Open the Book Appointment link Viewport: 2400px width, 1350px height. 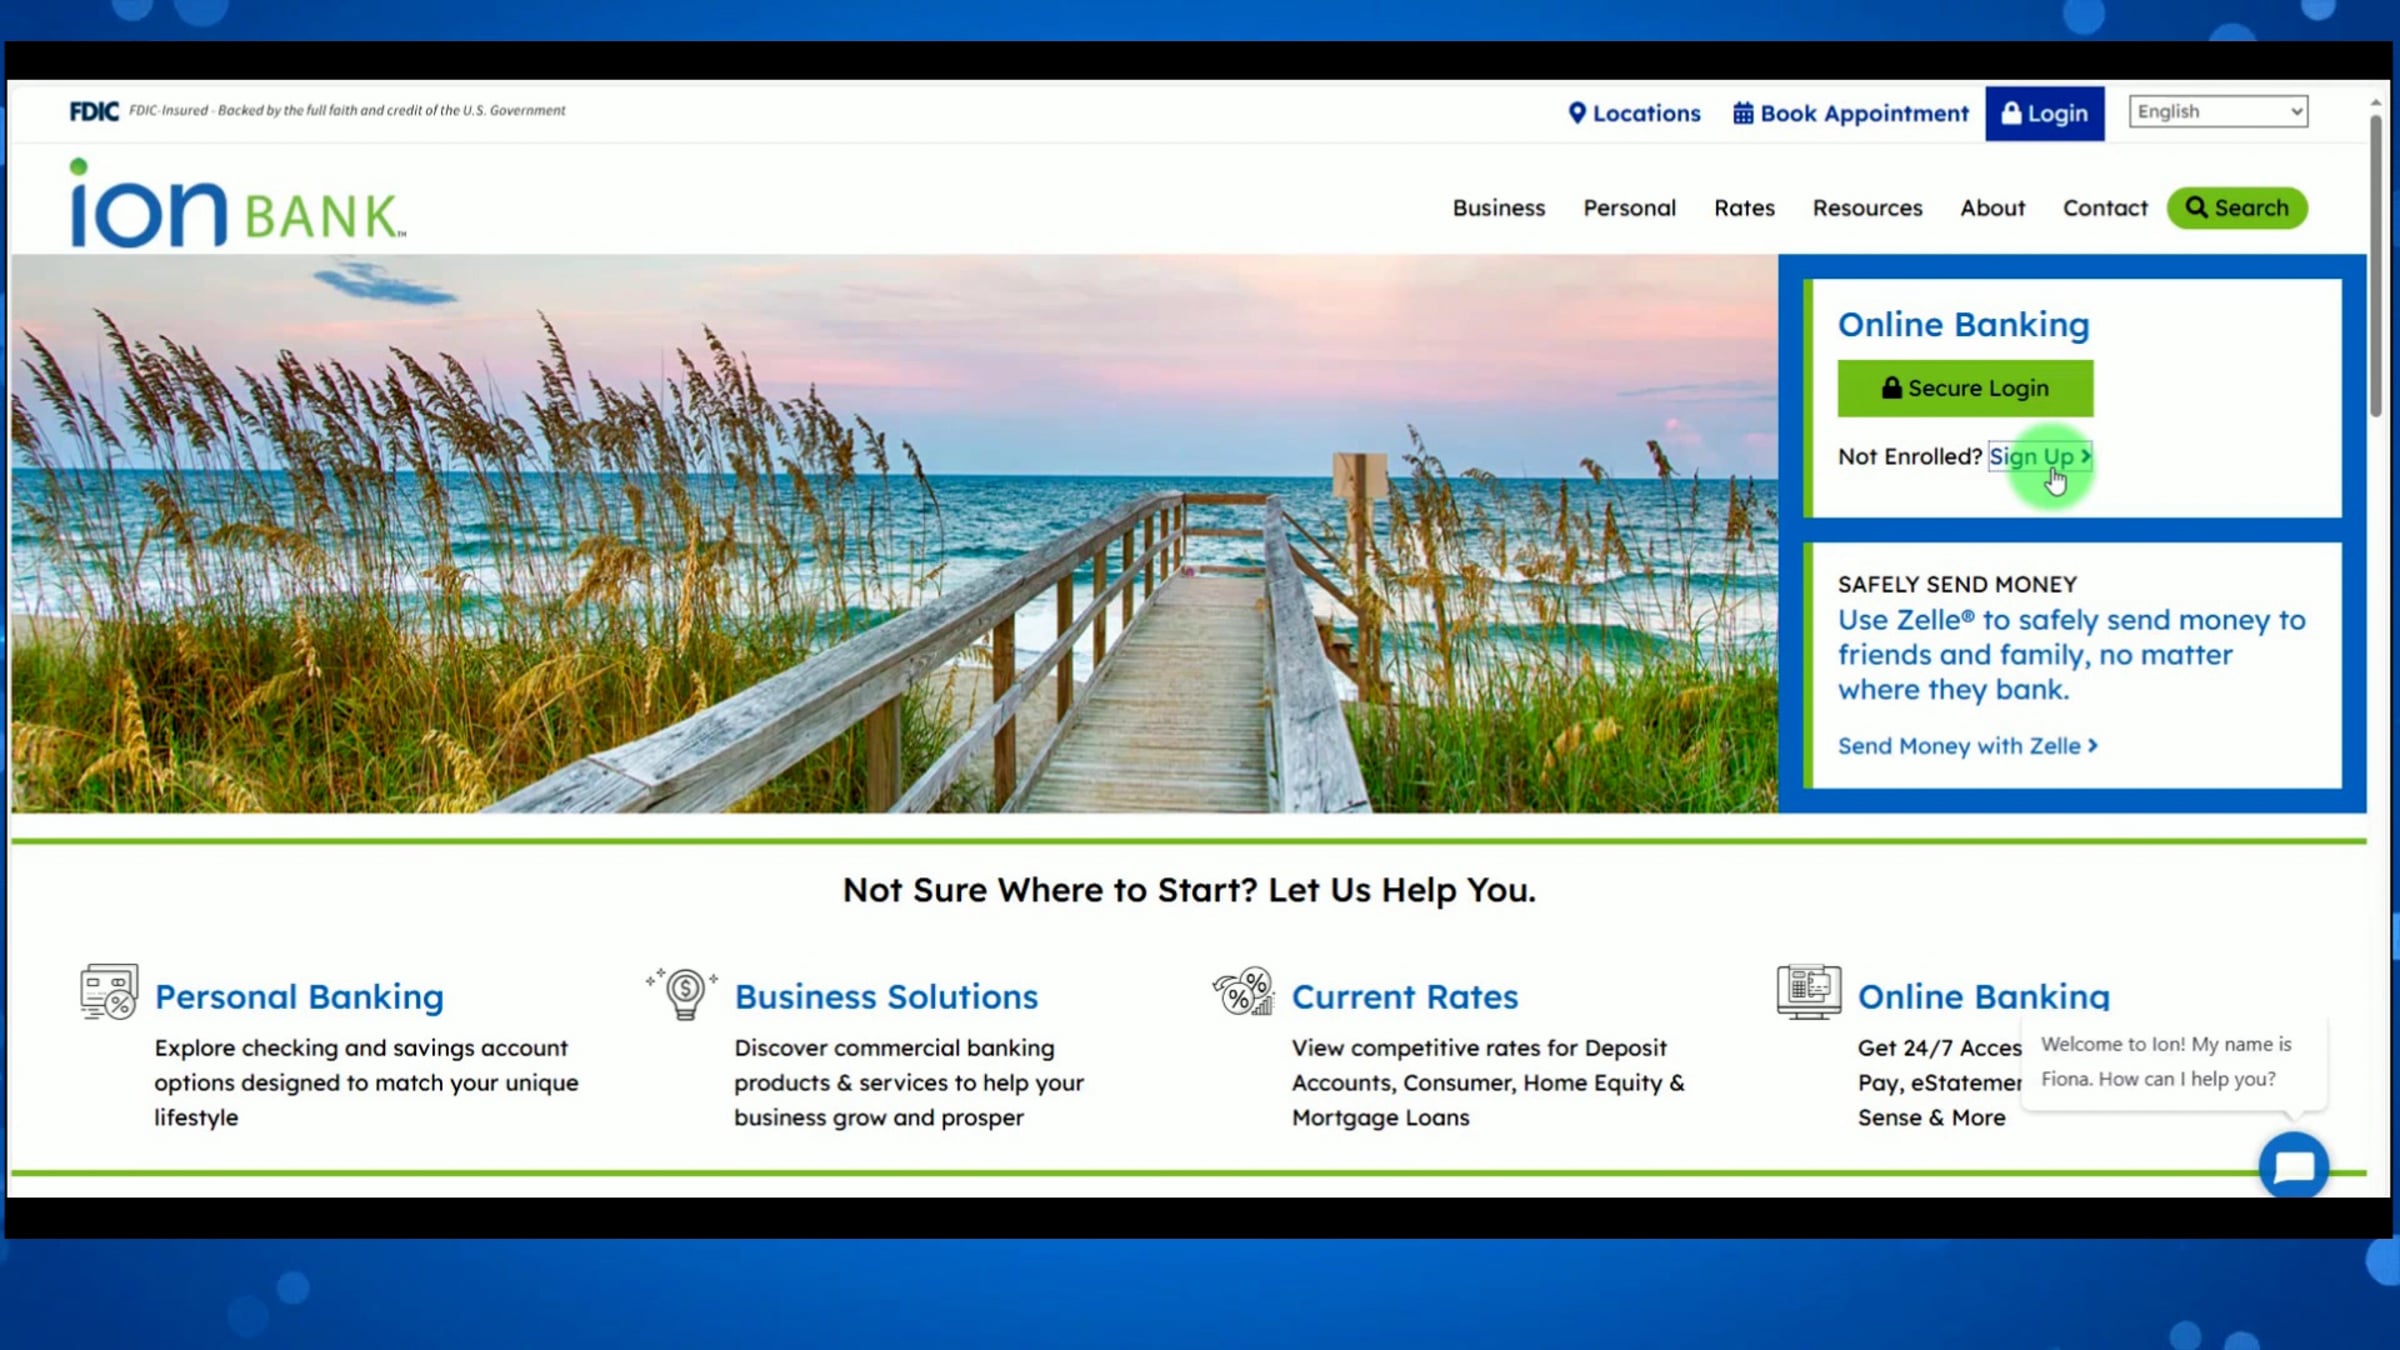click(1850, 113)
